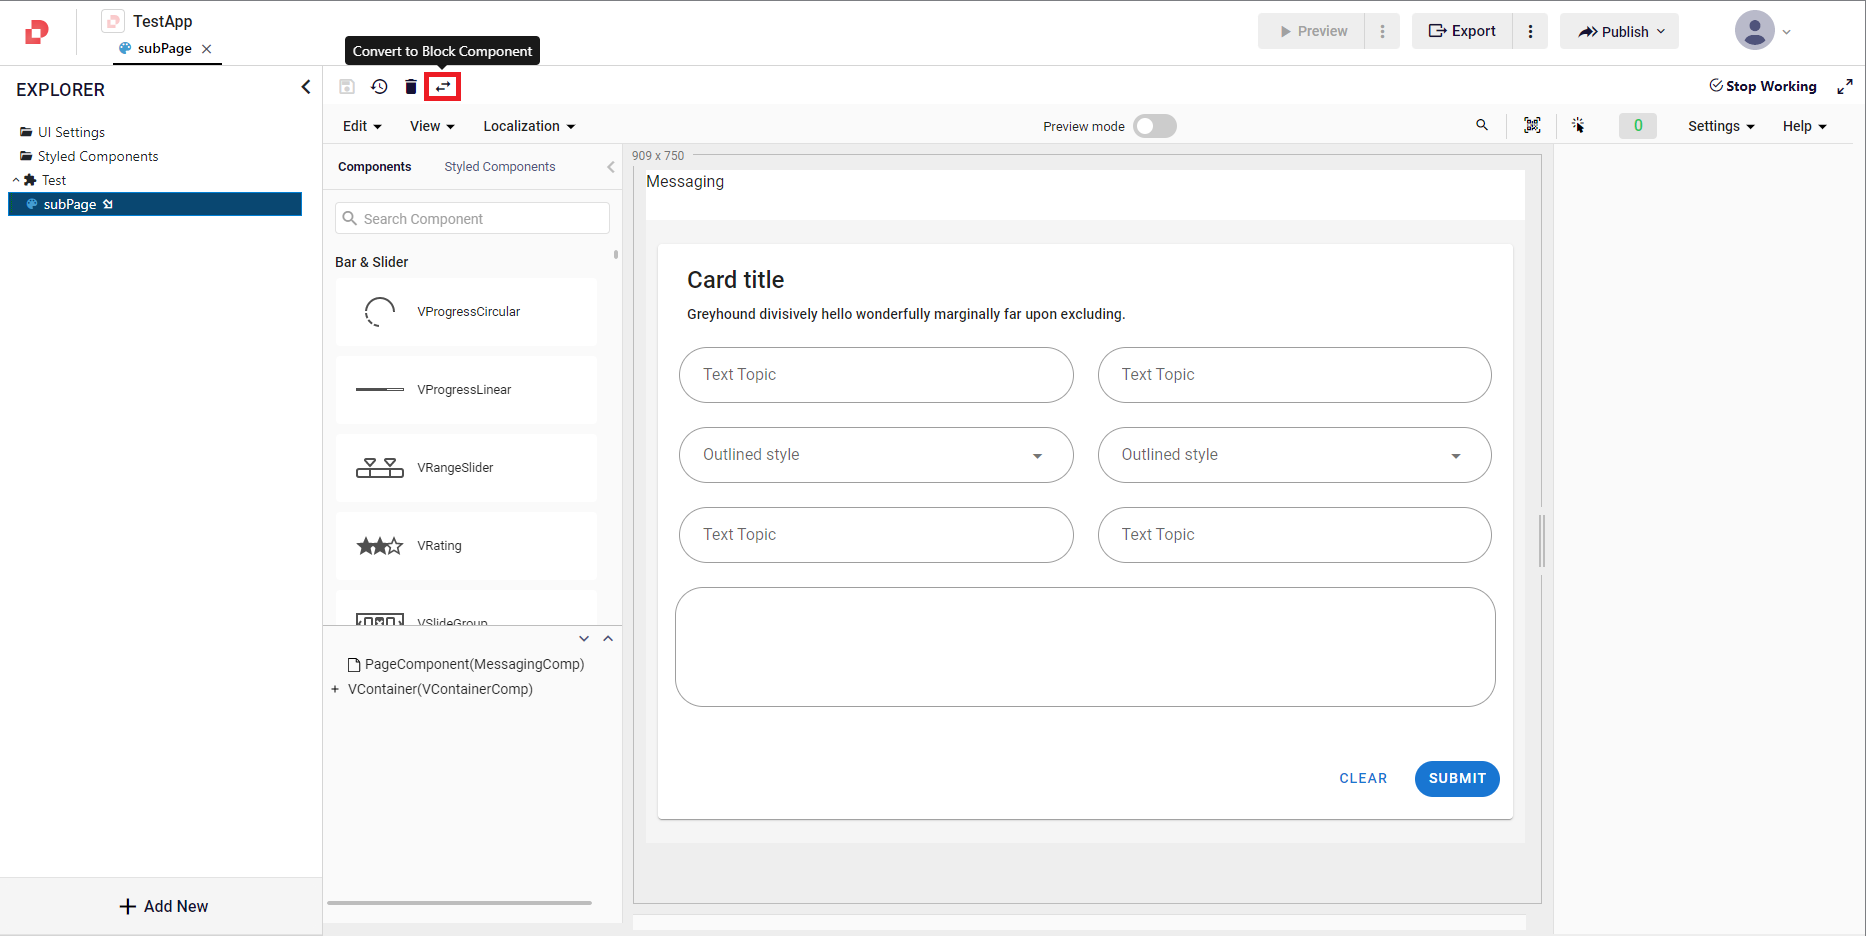This screenshot has width=1866, height=936.
Task: Click the down chevron above the component tree
Action: coord(584,638)
